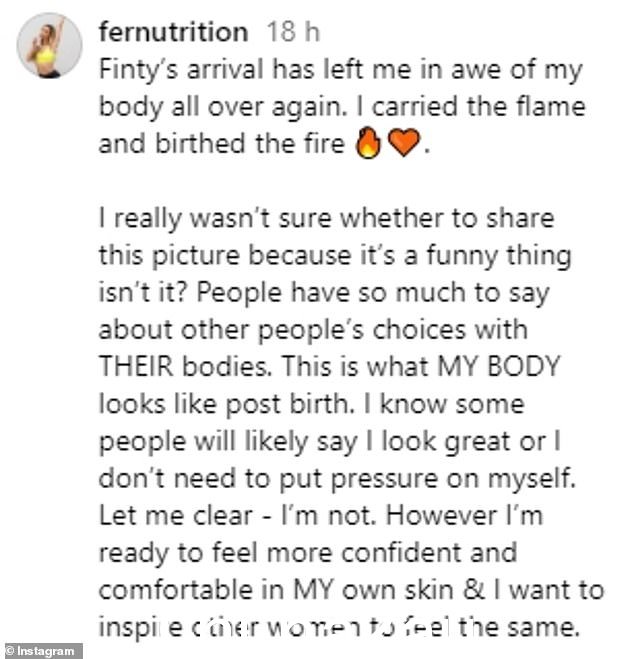Screen dimensions: 634x659
Task: Click the word "Finty's" in the caption
Action: (x=139, y=70)
